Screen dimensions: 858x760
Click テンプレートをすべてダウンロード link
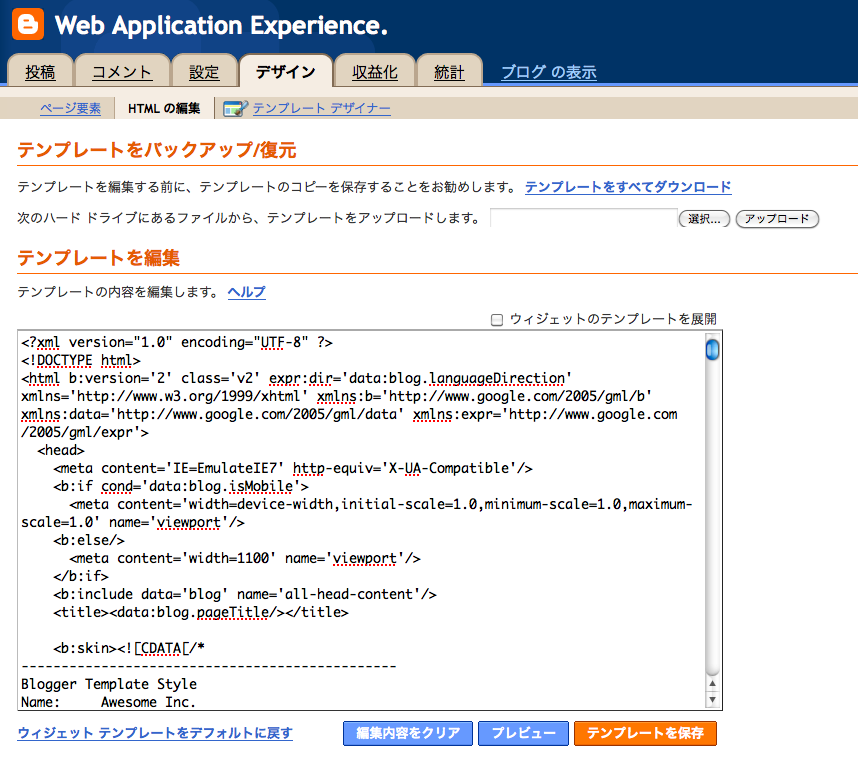(628, 187)
